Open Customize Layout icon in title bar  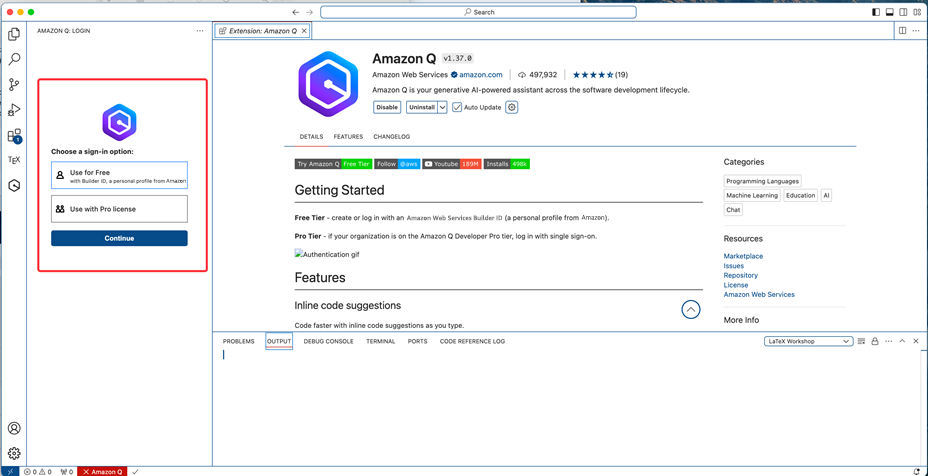tap(917, 12)
